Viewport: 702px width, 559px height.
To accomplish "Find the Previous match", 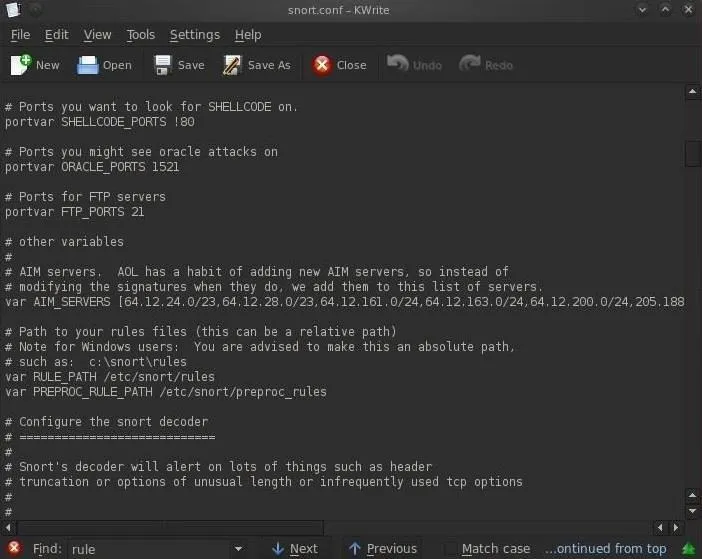I will [383, 549].
